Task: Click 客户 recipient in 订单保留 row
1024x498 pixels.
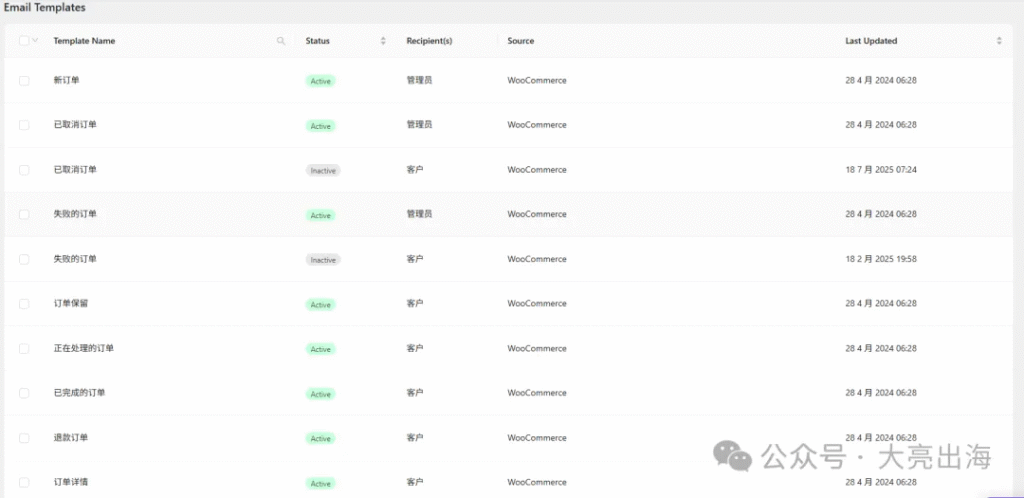Action: click(x=415, y=303)
